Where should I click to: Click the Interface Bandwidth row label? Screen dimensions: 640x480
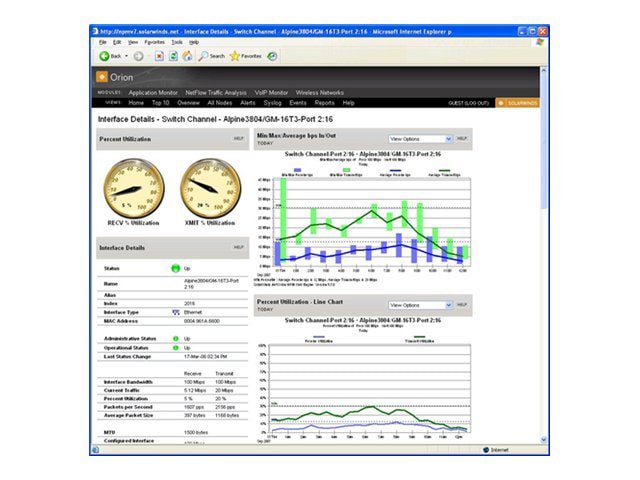coord(128,382)
